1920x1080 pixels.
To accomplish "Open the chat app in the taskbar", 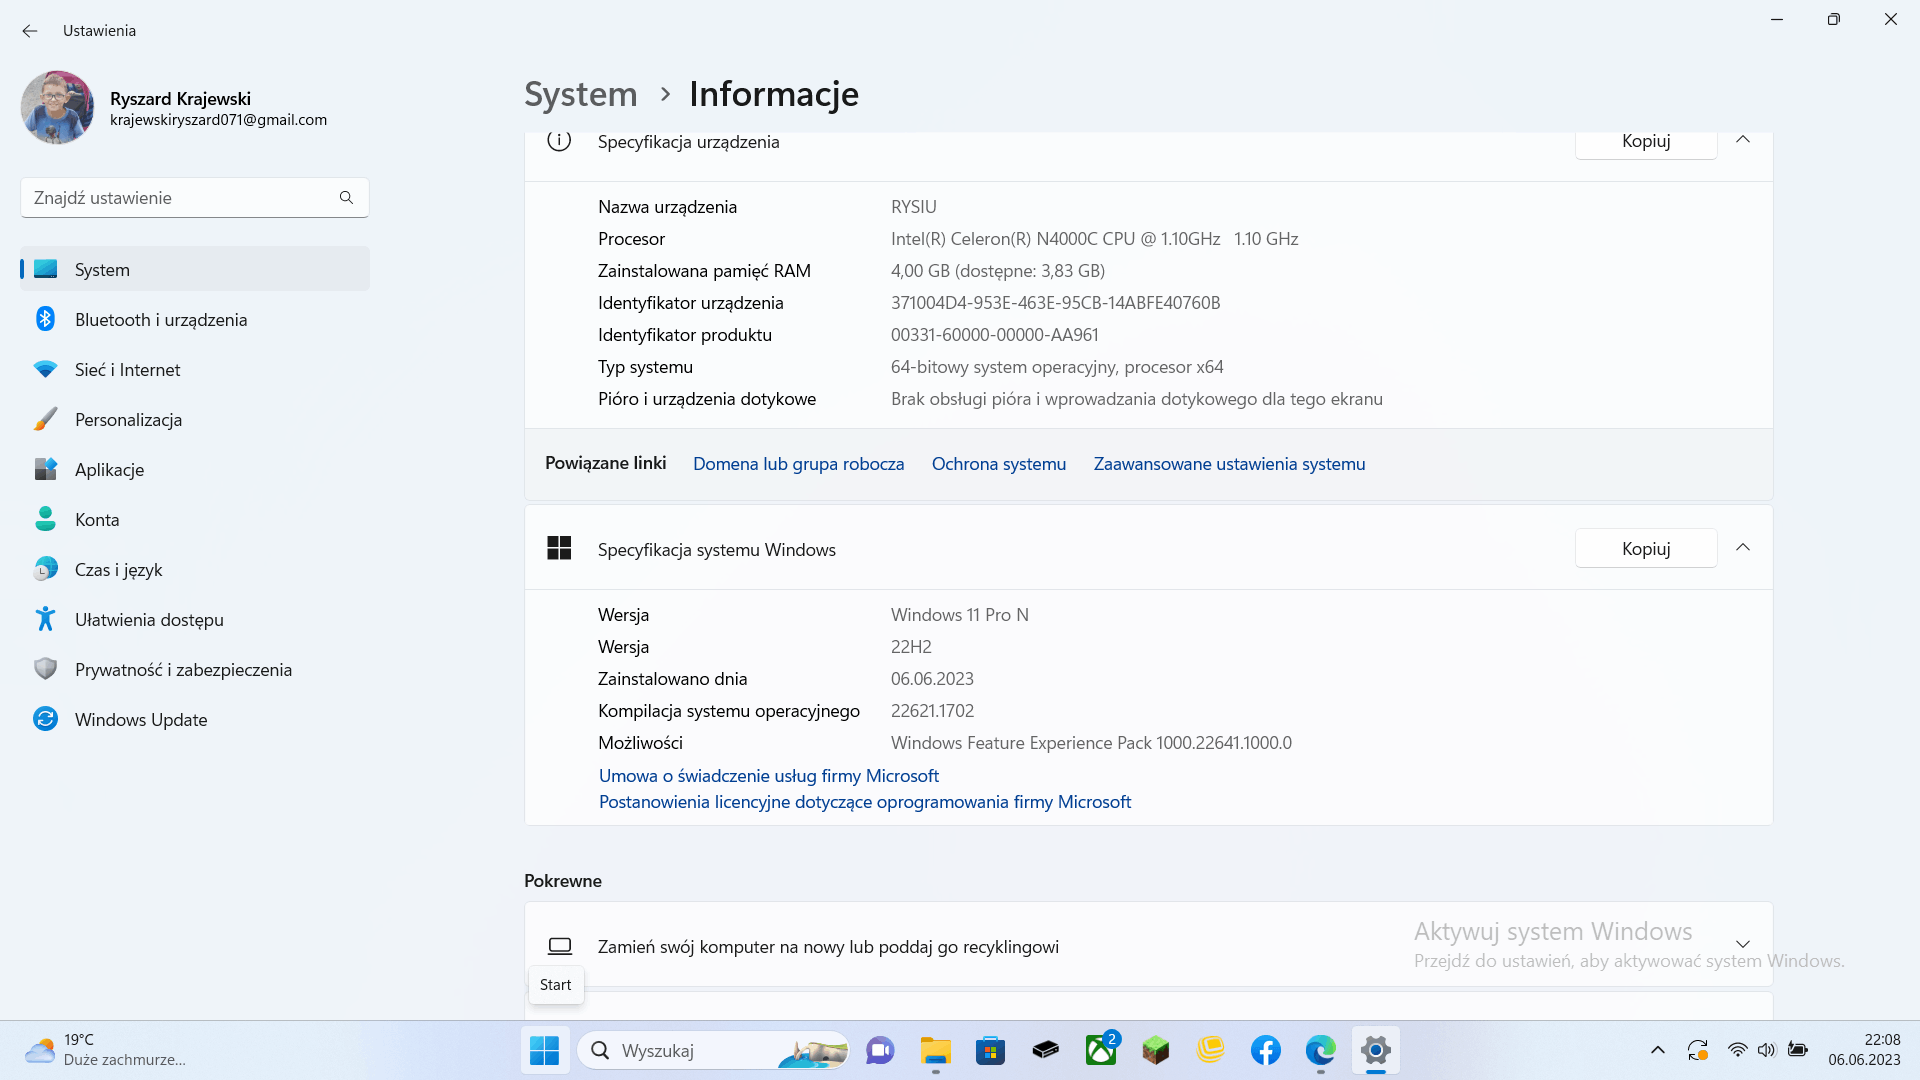I will tap(880, 1050).
